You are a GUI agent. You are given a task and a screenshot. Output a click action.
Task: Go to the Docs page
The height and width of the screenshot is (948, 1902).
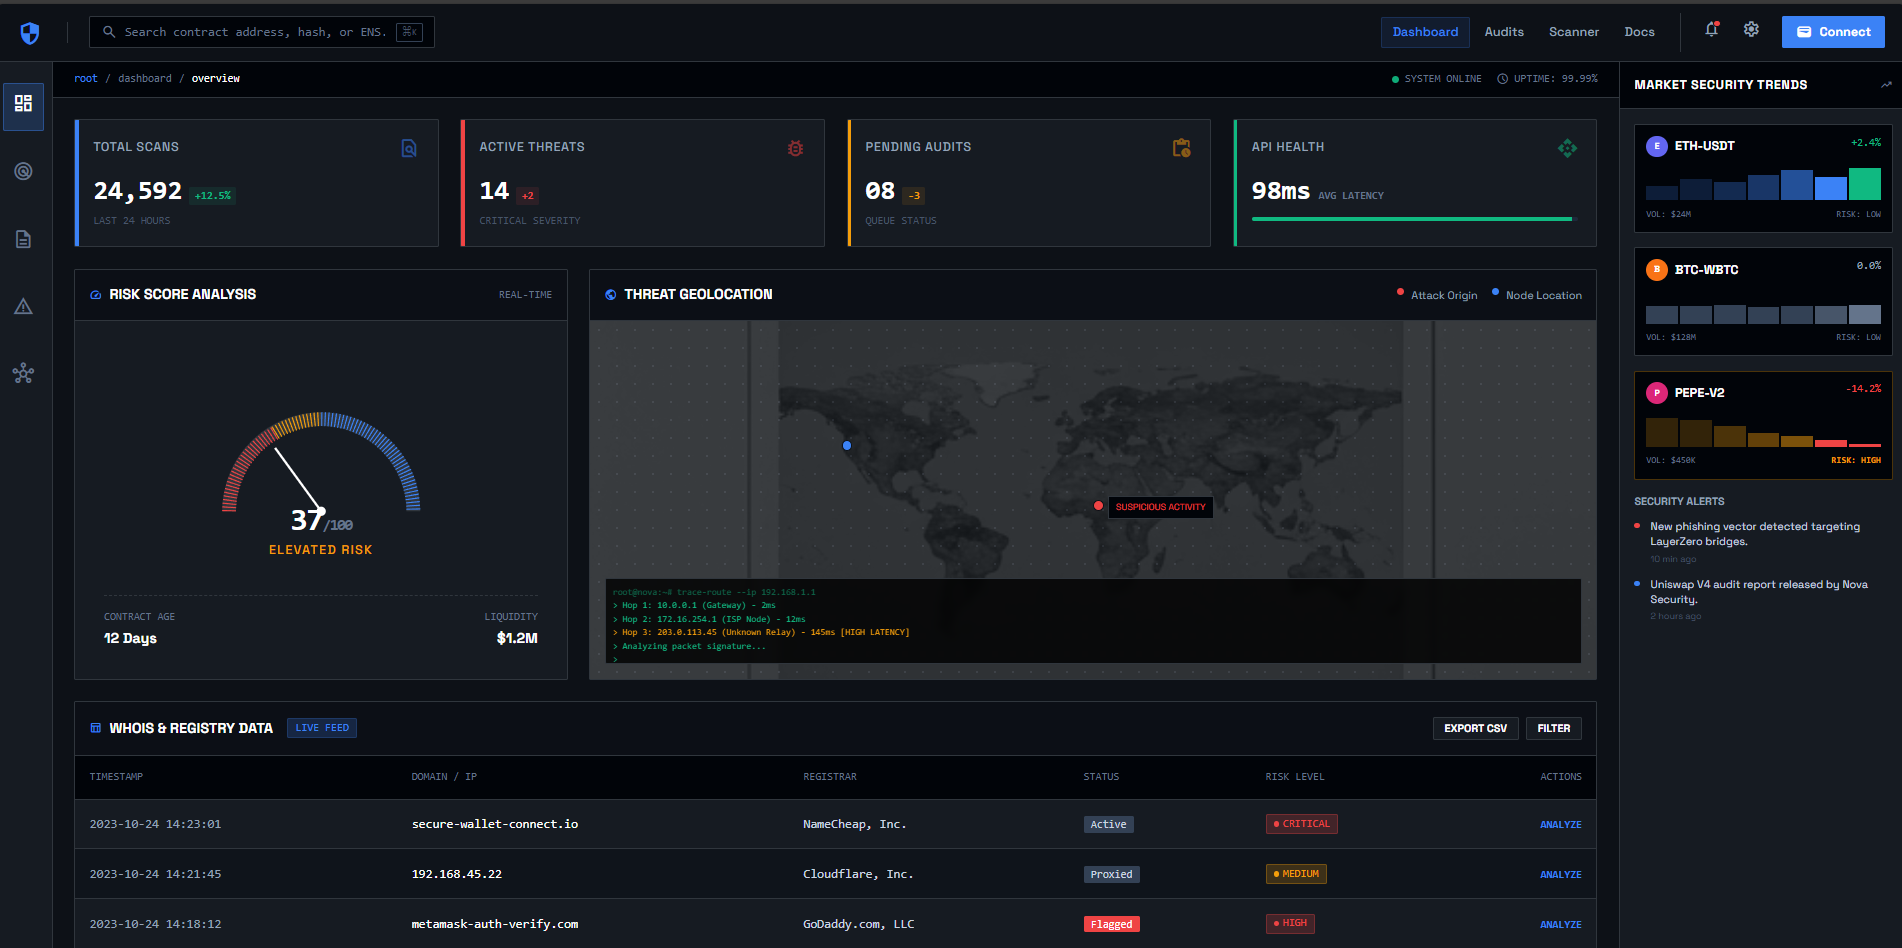click(1639, 32)
